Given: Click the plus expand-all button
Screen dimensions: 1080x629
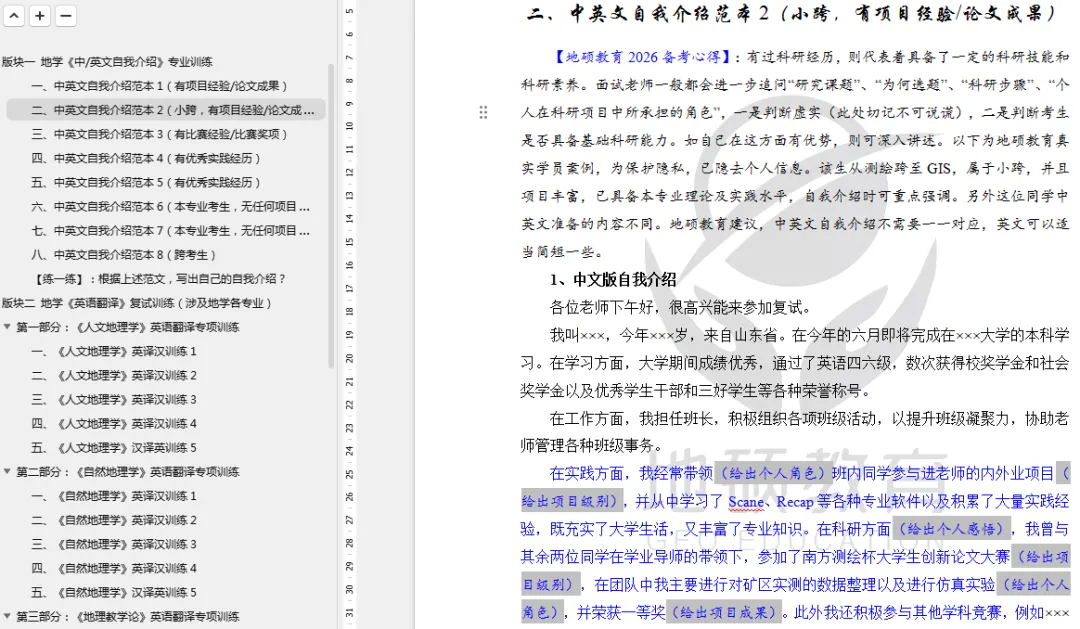Looking at the screenshot, I should pyautogui.click(x=40, y=15).
